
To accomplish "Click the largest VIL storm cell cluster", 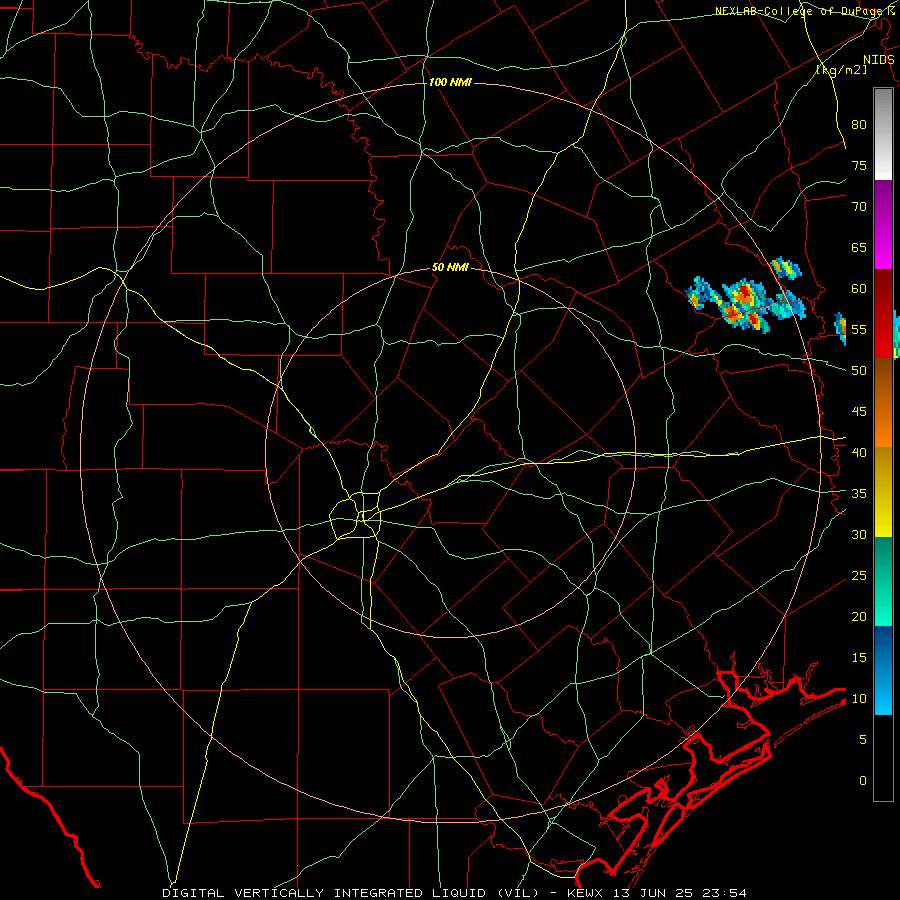I will [x=745, y=305].
